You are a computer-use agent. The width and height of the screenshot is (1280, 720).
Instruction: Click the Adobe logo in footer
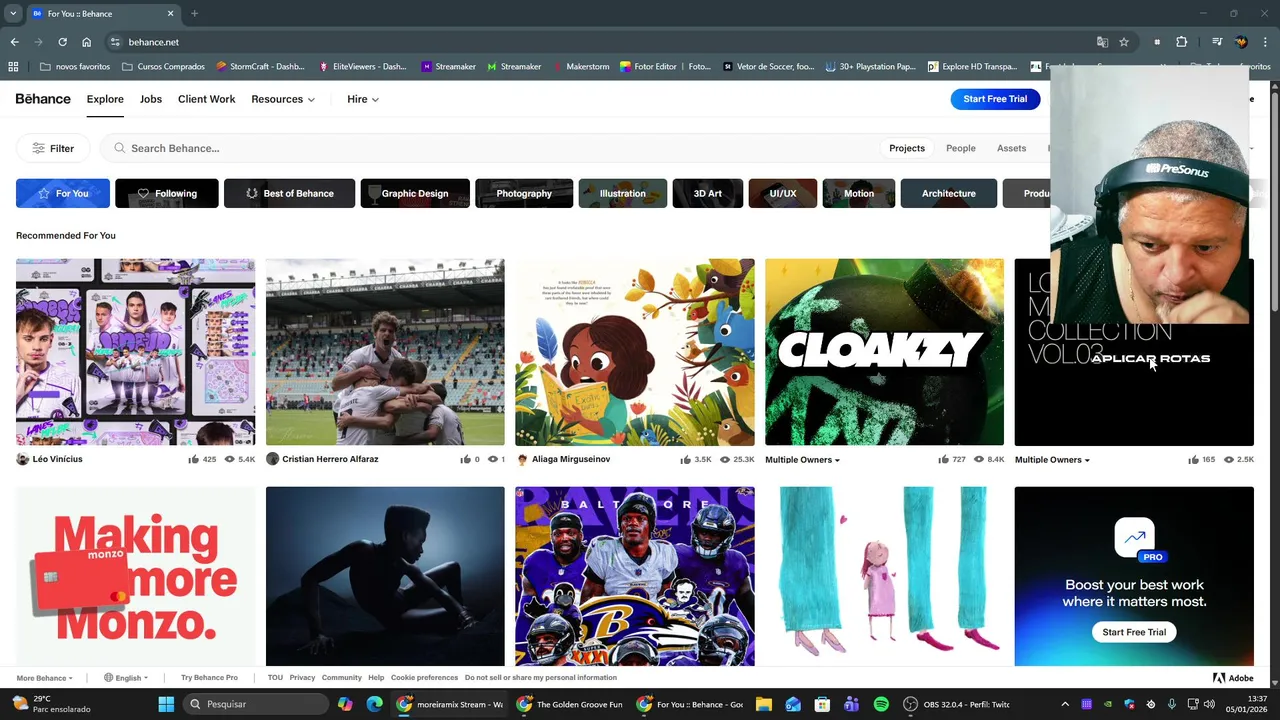1233,678
